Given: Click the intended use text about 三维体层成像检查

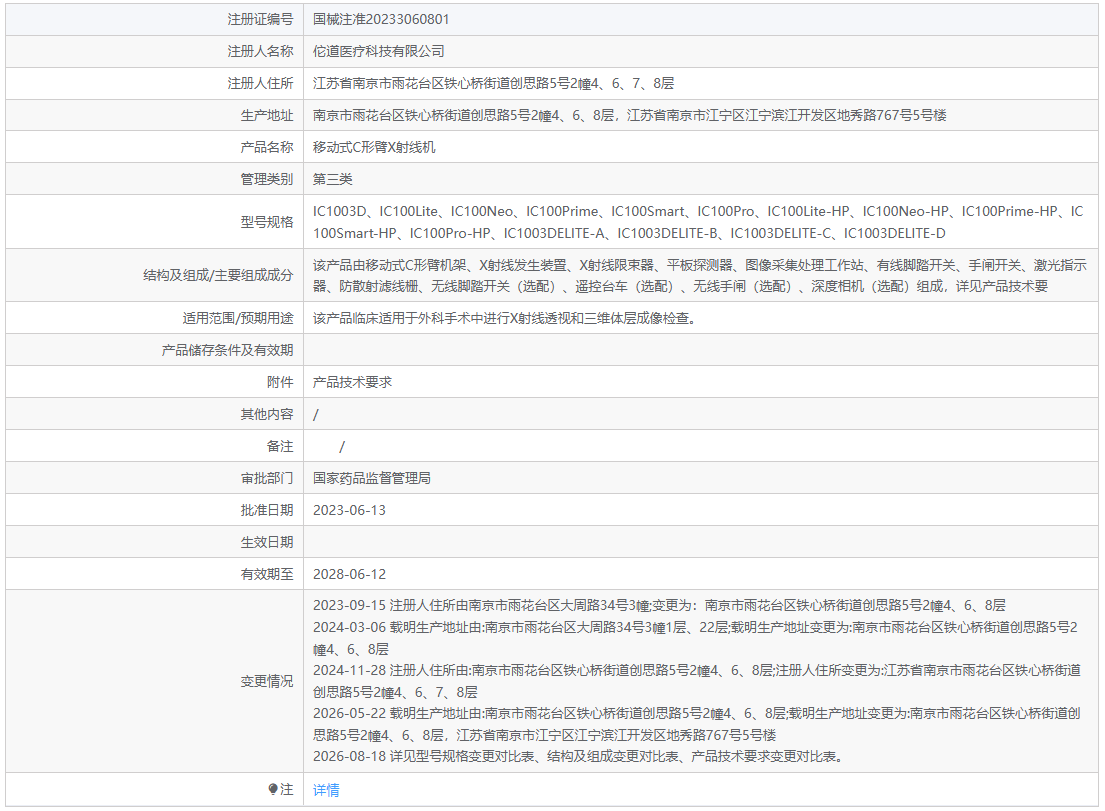Looking at the screenshot, I should (x=505, y=318).
